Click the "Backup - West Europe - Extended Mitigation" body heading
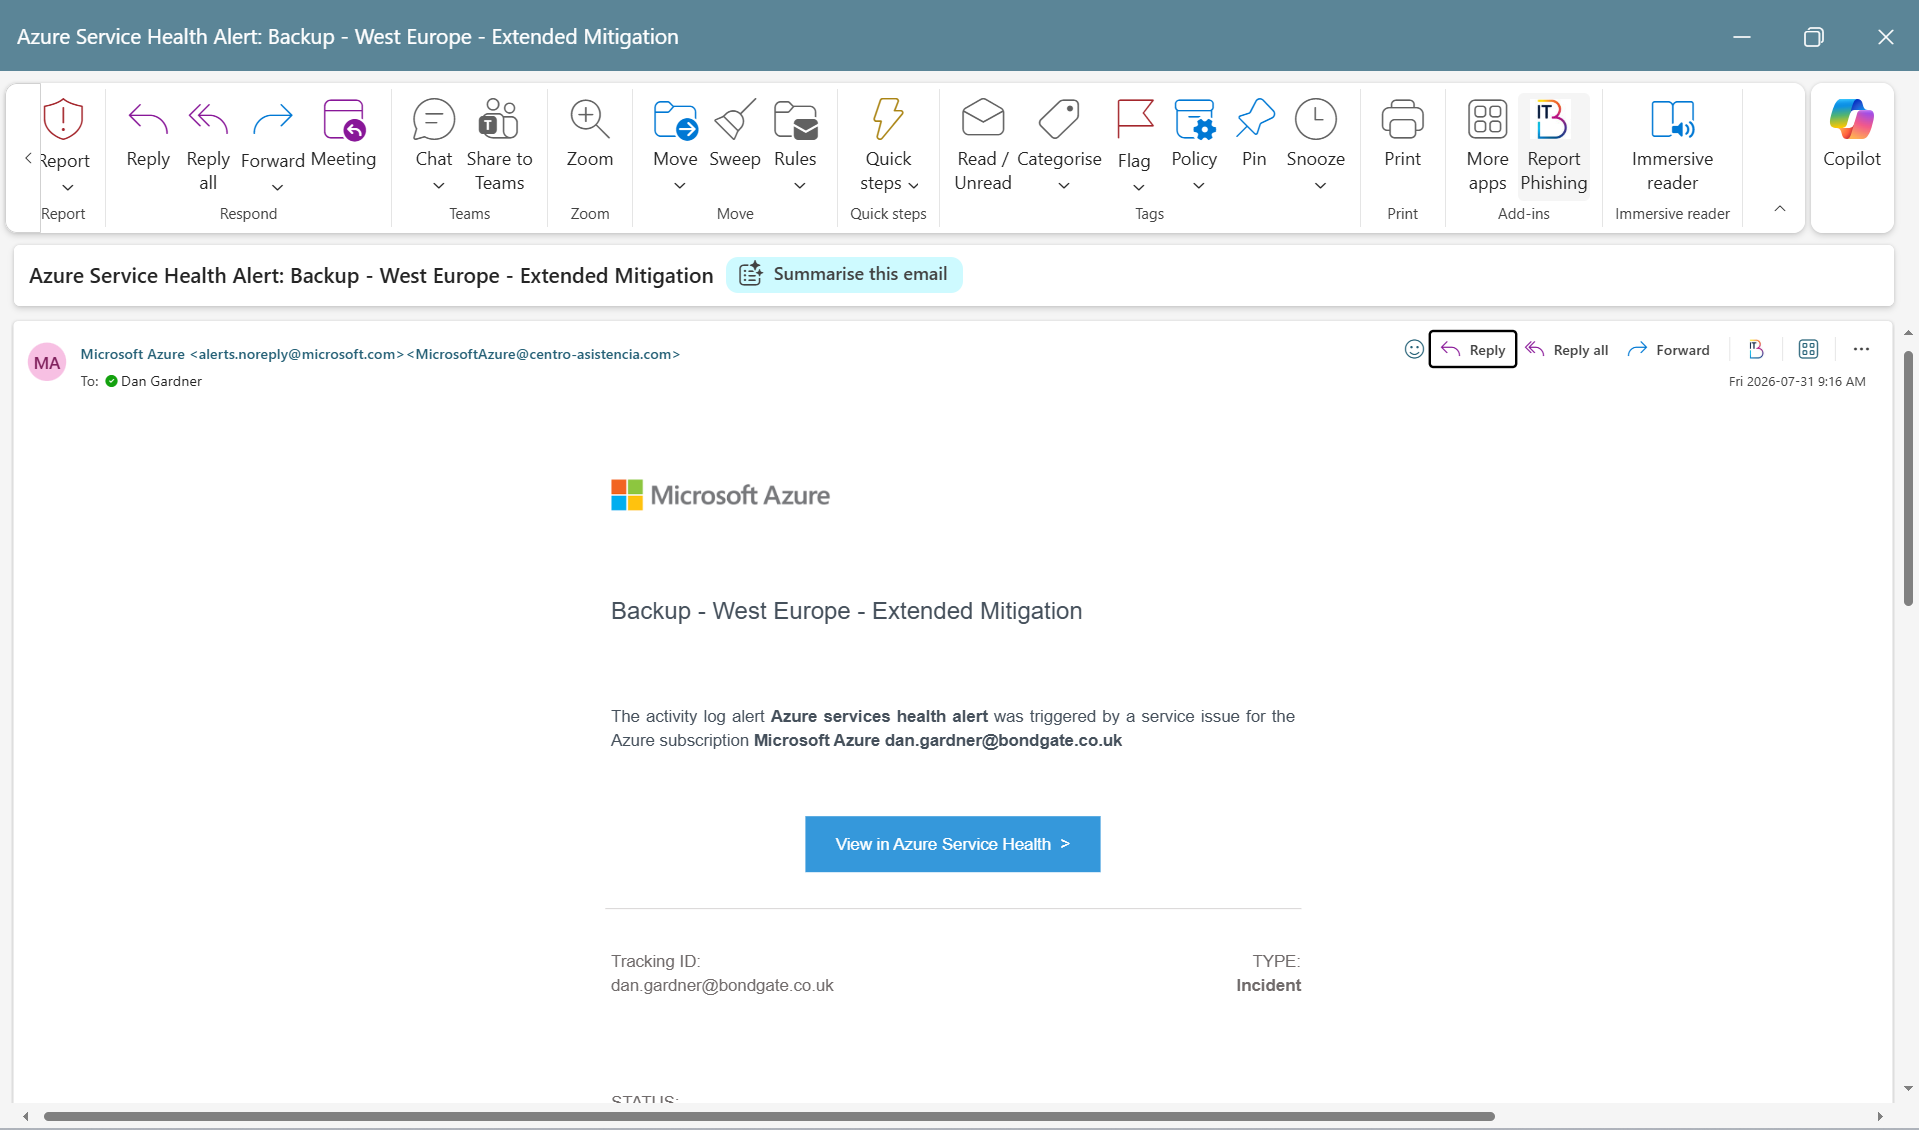The width and height of the screenshot is (1919, 1130). coord(846,611)
